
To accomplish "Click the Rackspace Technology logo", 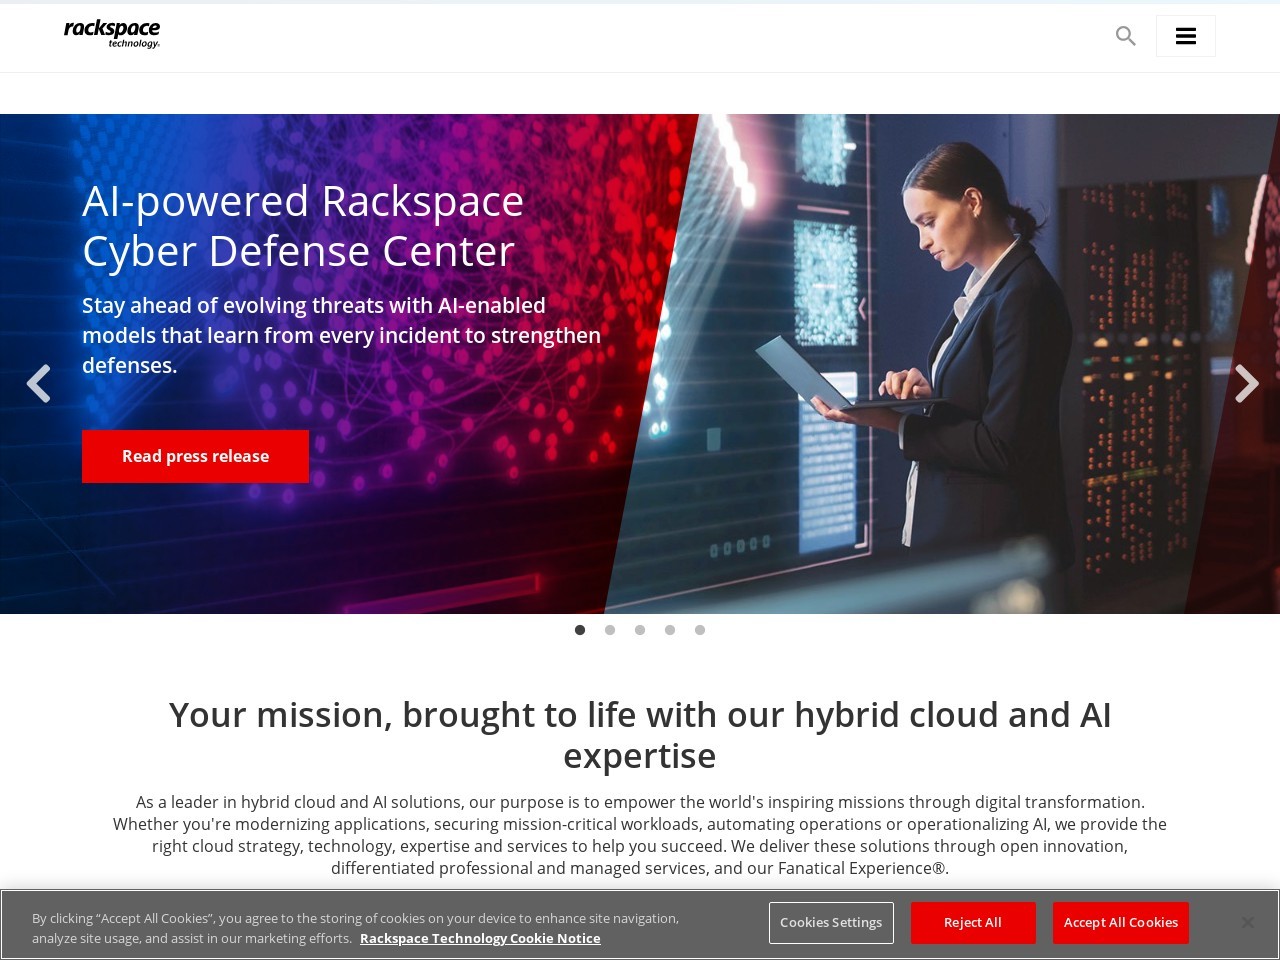I will pos(112,34).
